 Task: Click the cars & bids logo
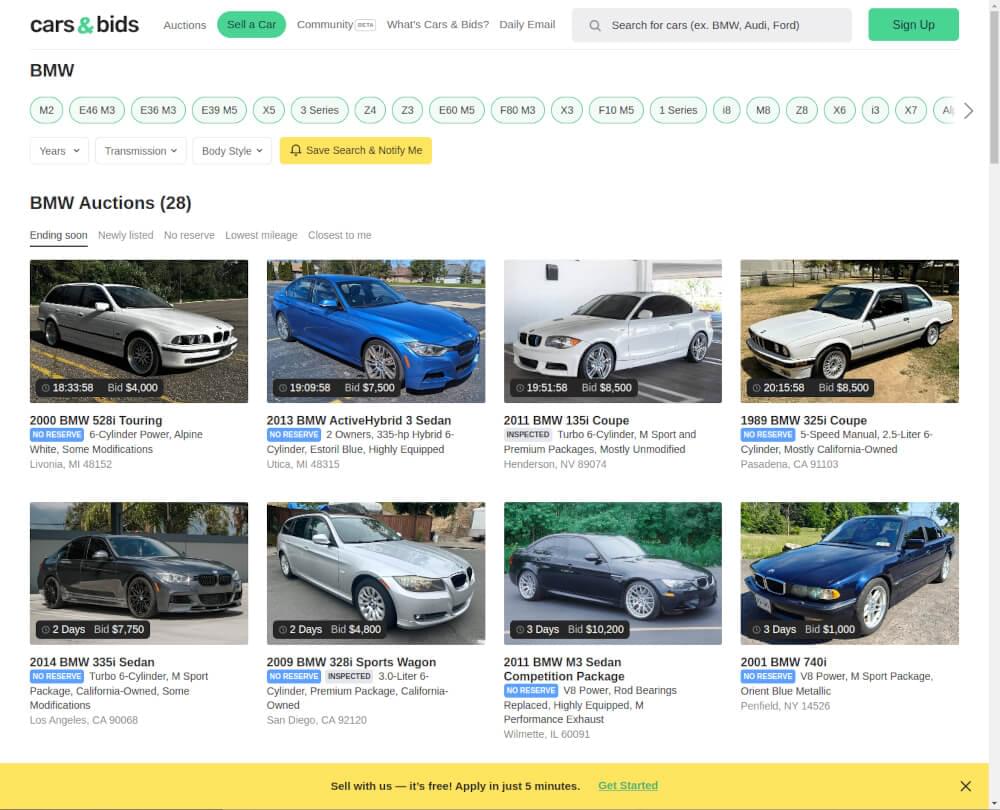84,24
